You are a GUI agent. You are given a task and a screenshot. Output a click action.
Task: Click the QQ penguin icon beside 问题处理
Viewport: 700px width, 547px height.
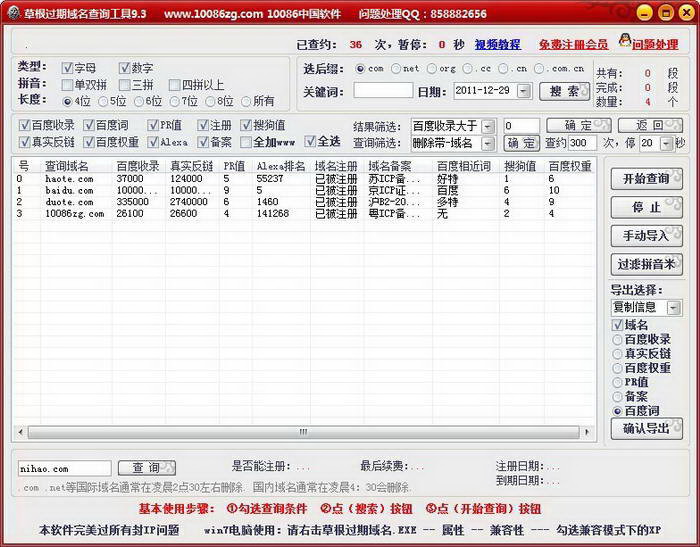pos(625,42)
